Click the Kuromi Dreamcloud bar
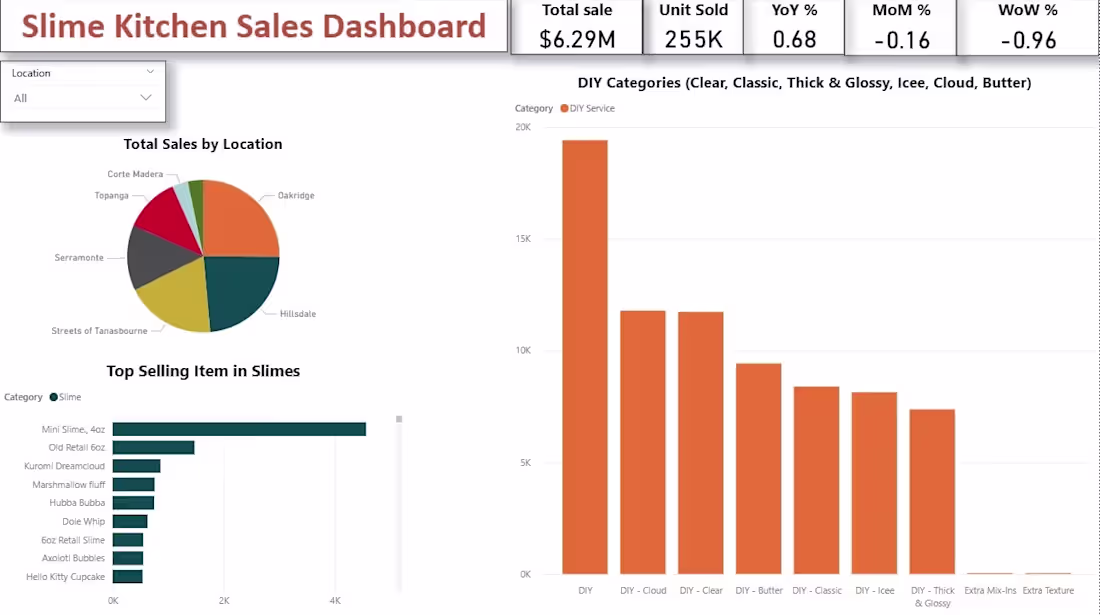Screen dimensions: 1100x615 coord(137,466)
